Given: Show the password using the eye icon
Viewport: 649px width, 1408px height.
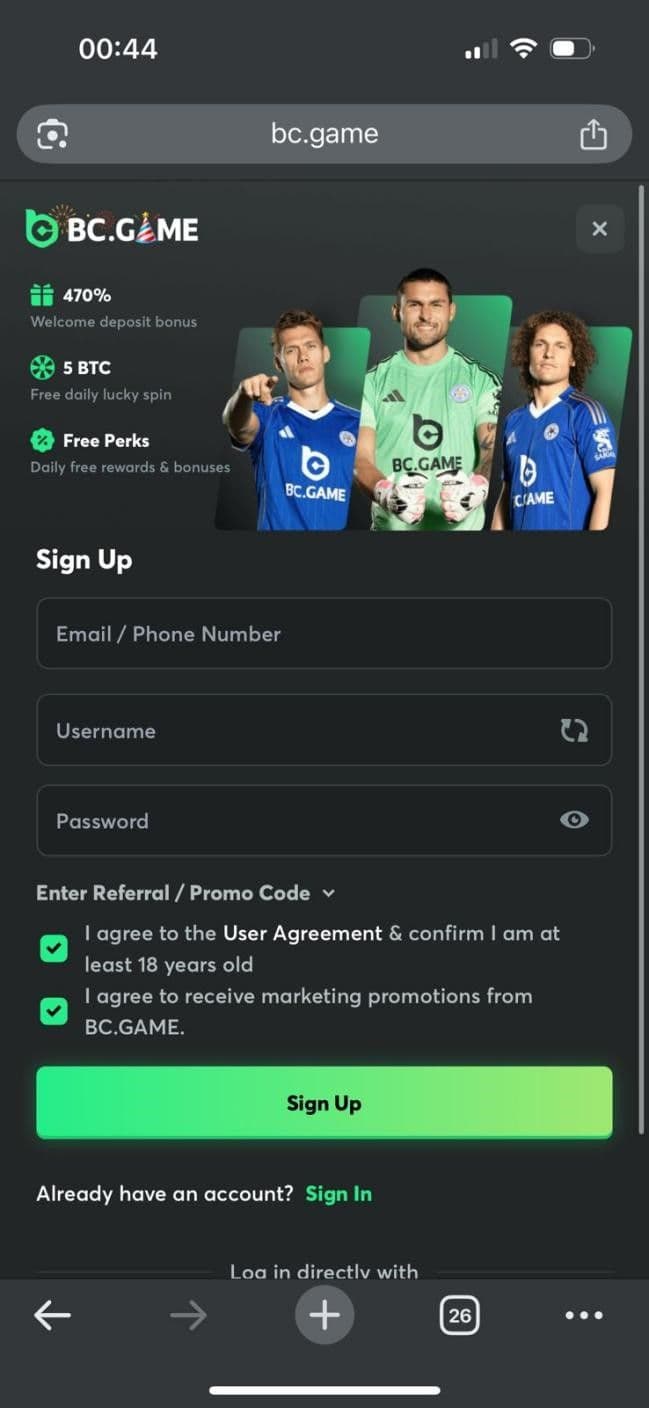Looking at the screenshot, I should tap(573, 820).
